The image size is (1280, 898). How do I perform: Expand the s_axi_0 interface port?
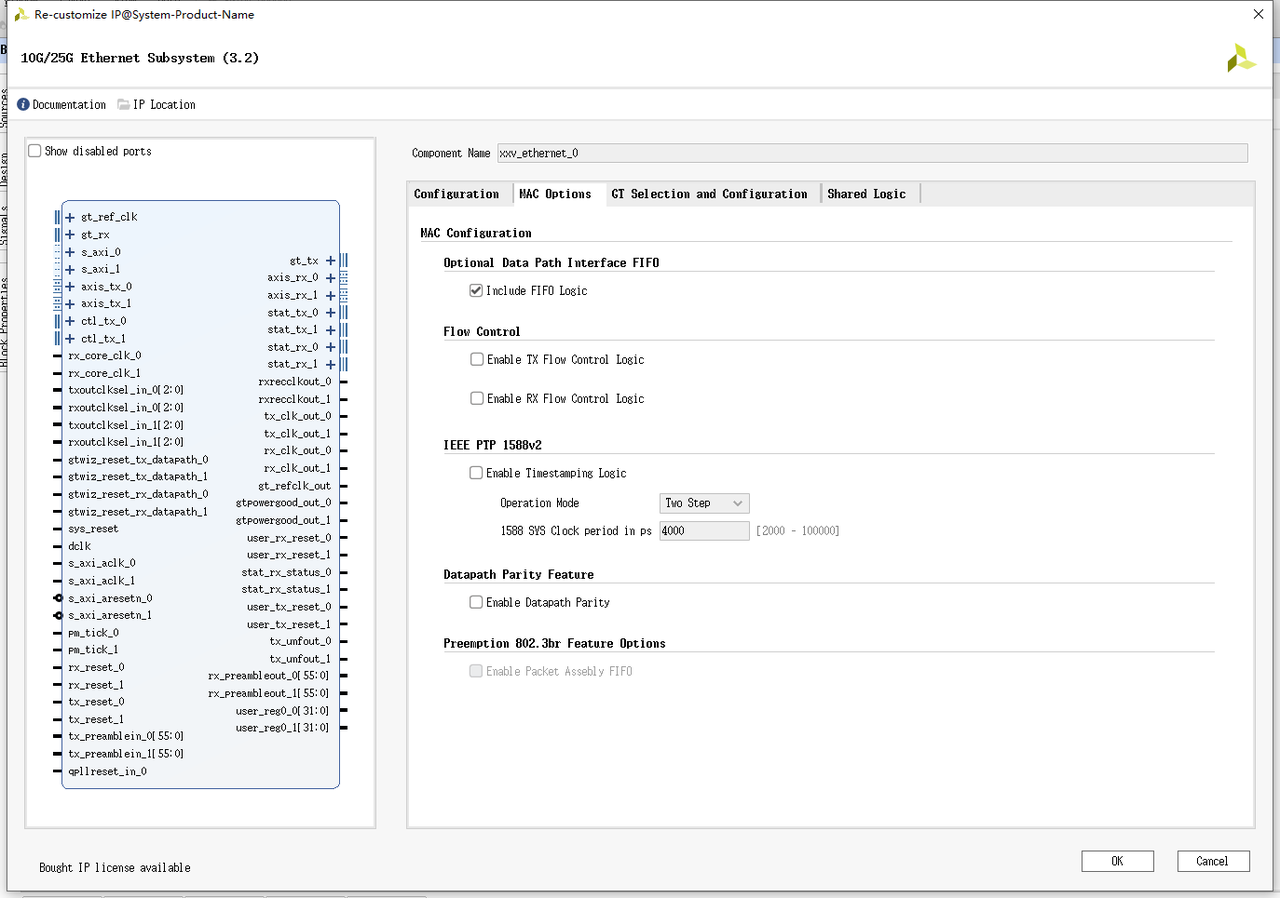pos(70,252)
